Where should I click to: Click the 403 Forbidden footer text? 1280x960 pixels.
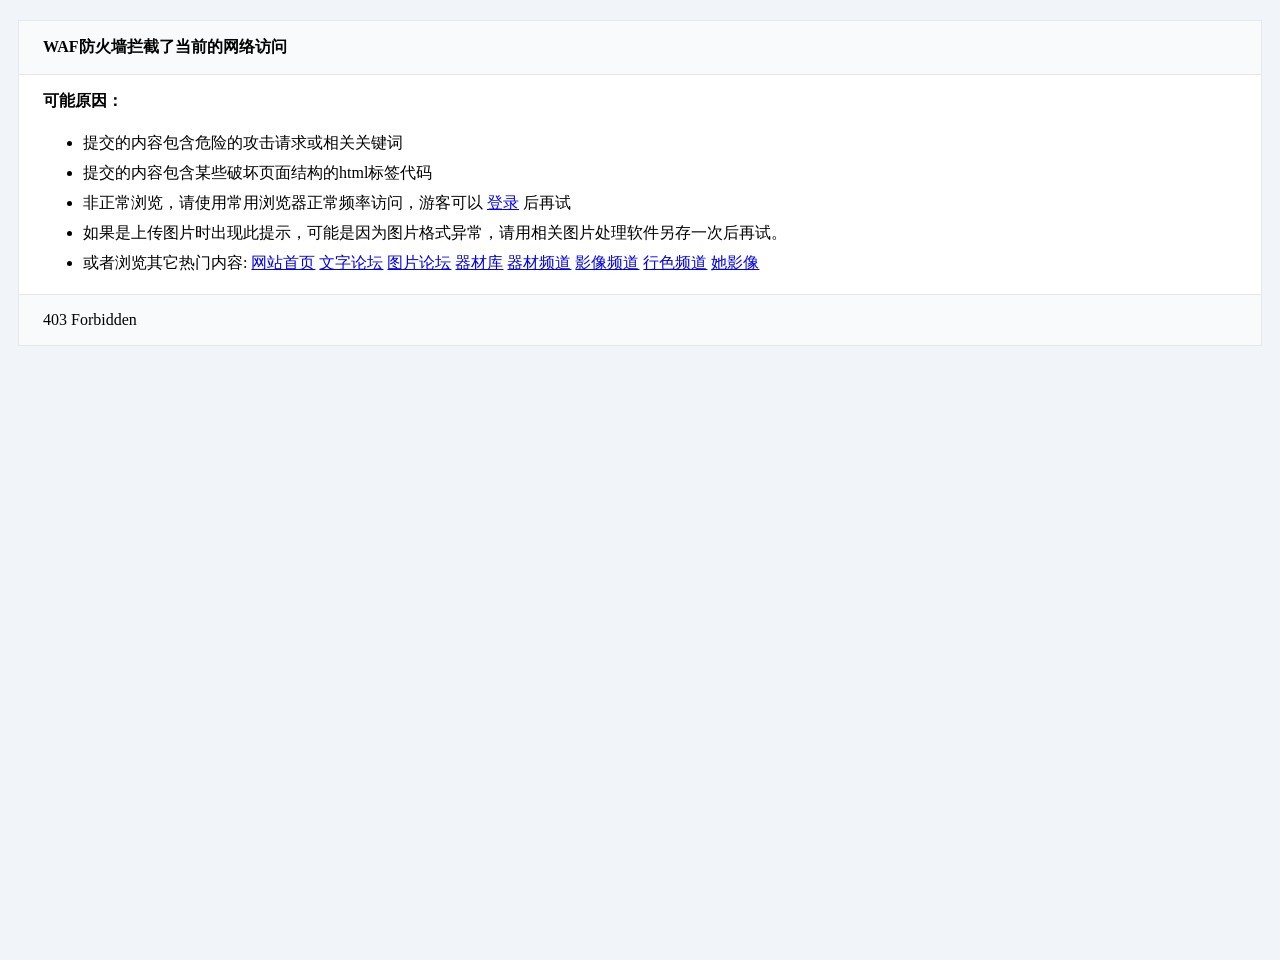[90, 320]
